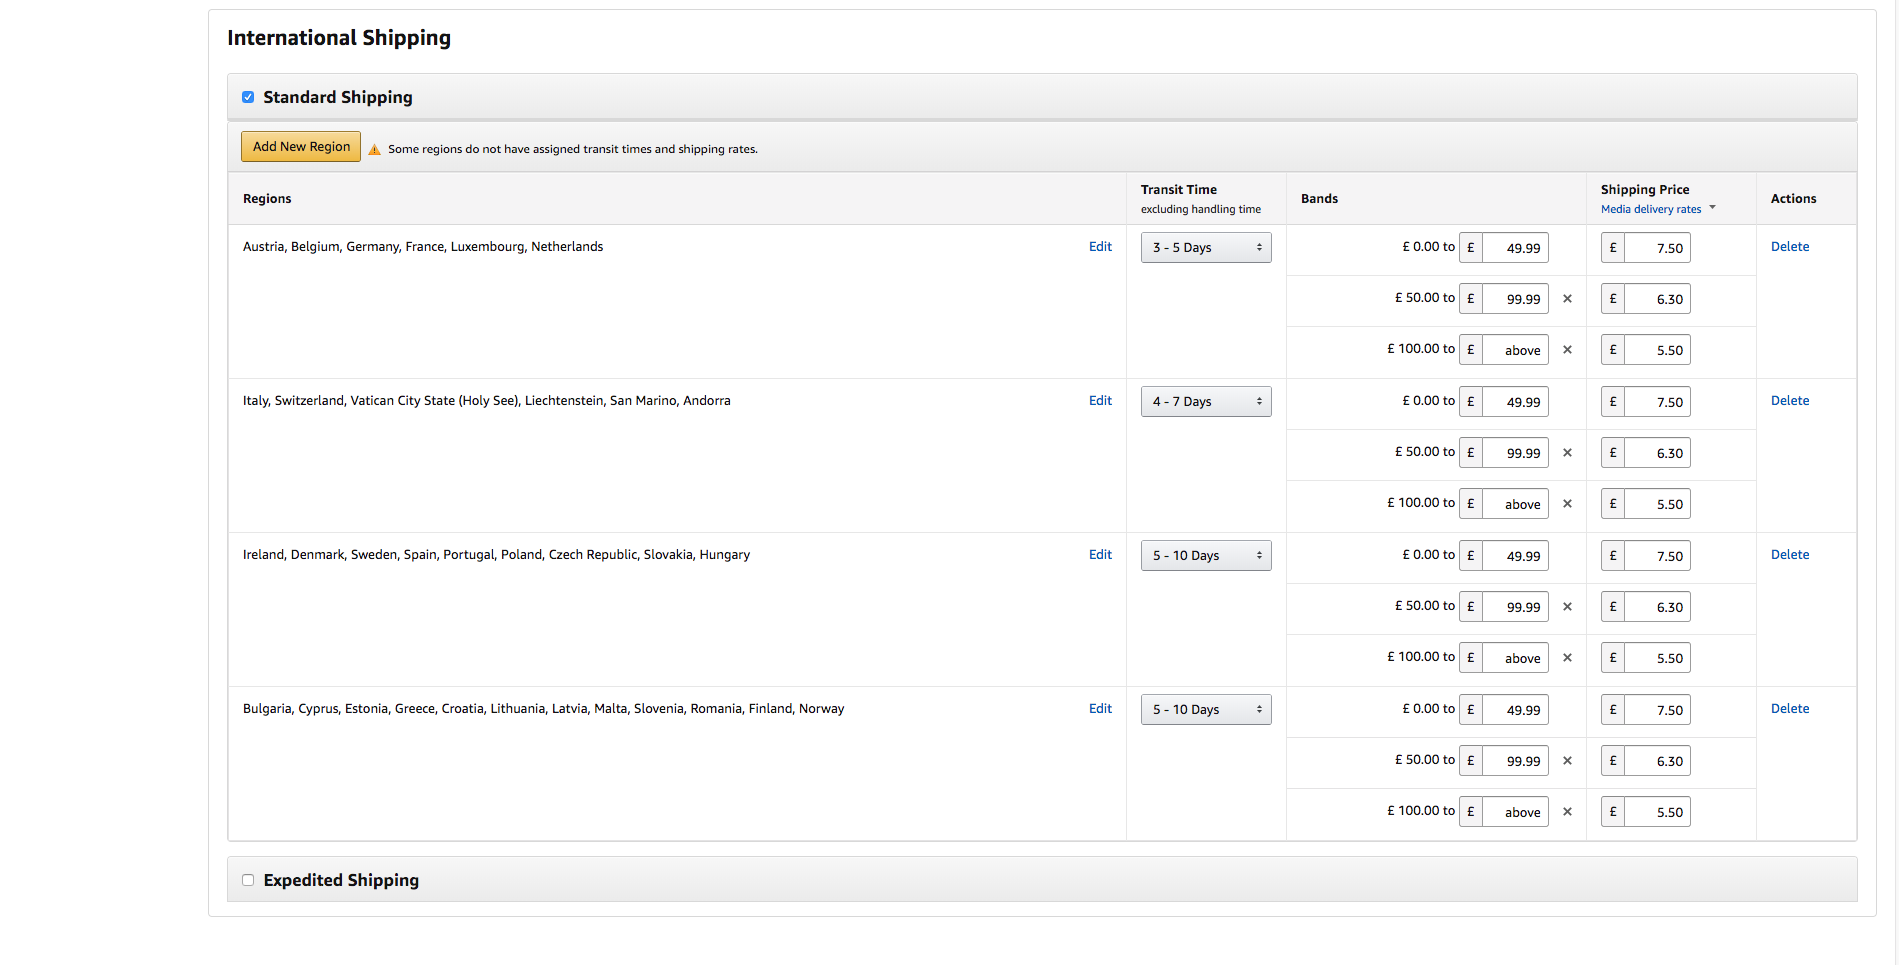This screenshot has width=1899, height=965.
Task: Edit the Austria, Belgium, Germany region
Action: click(1100, 247)
